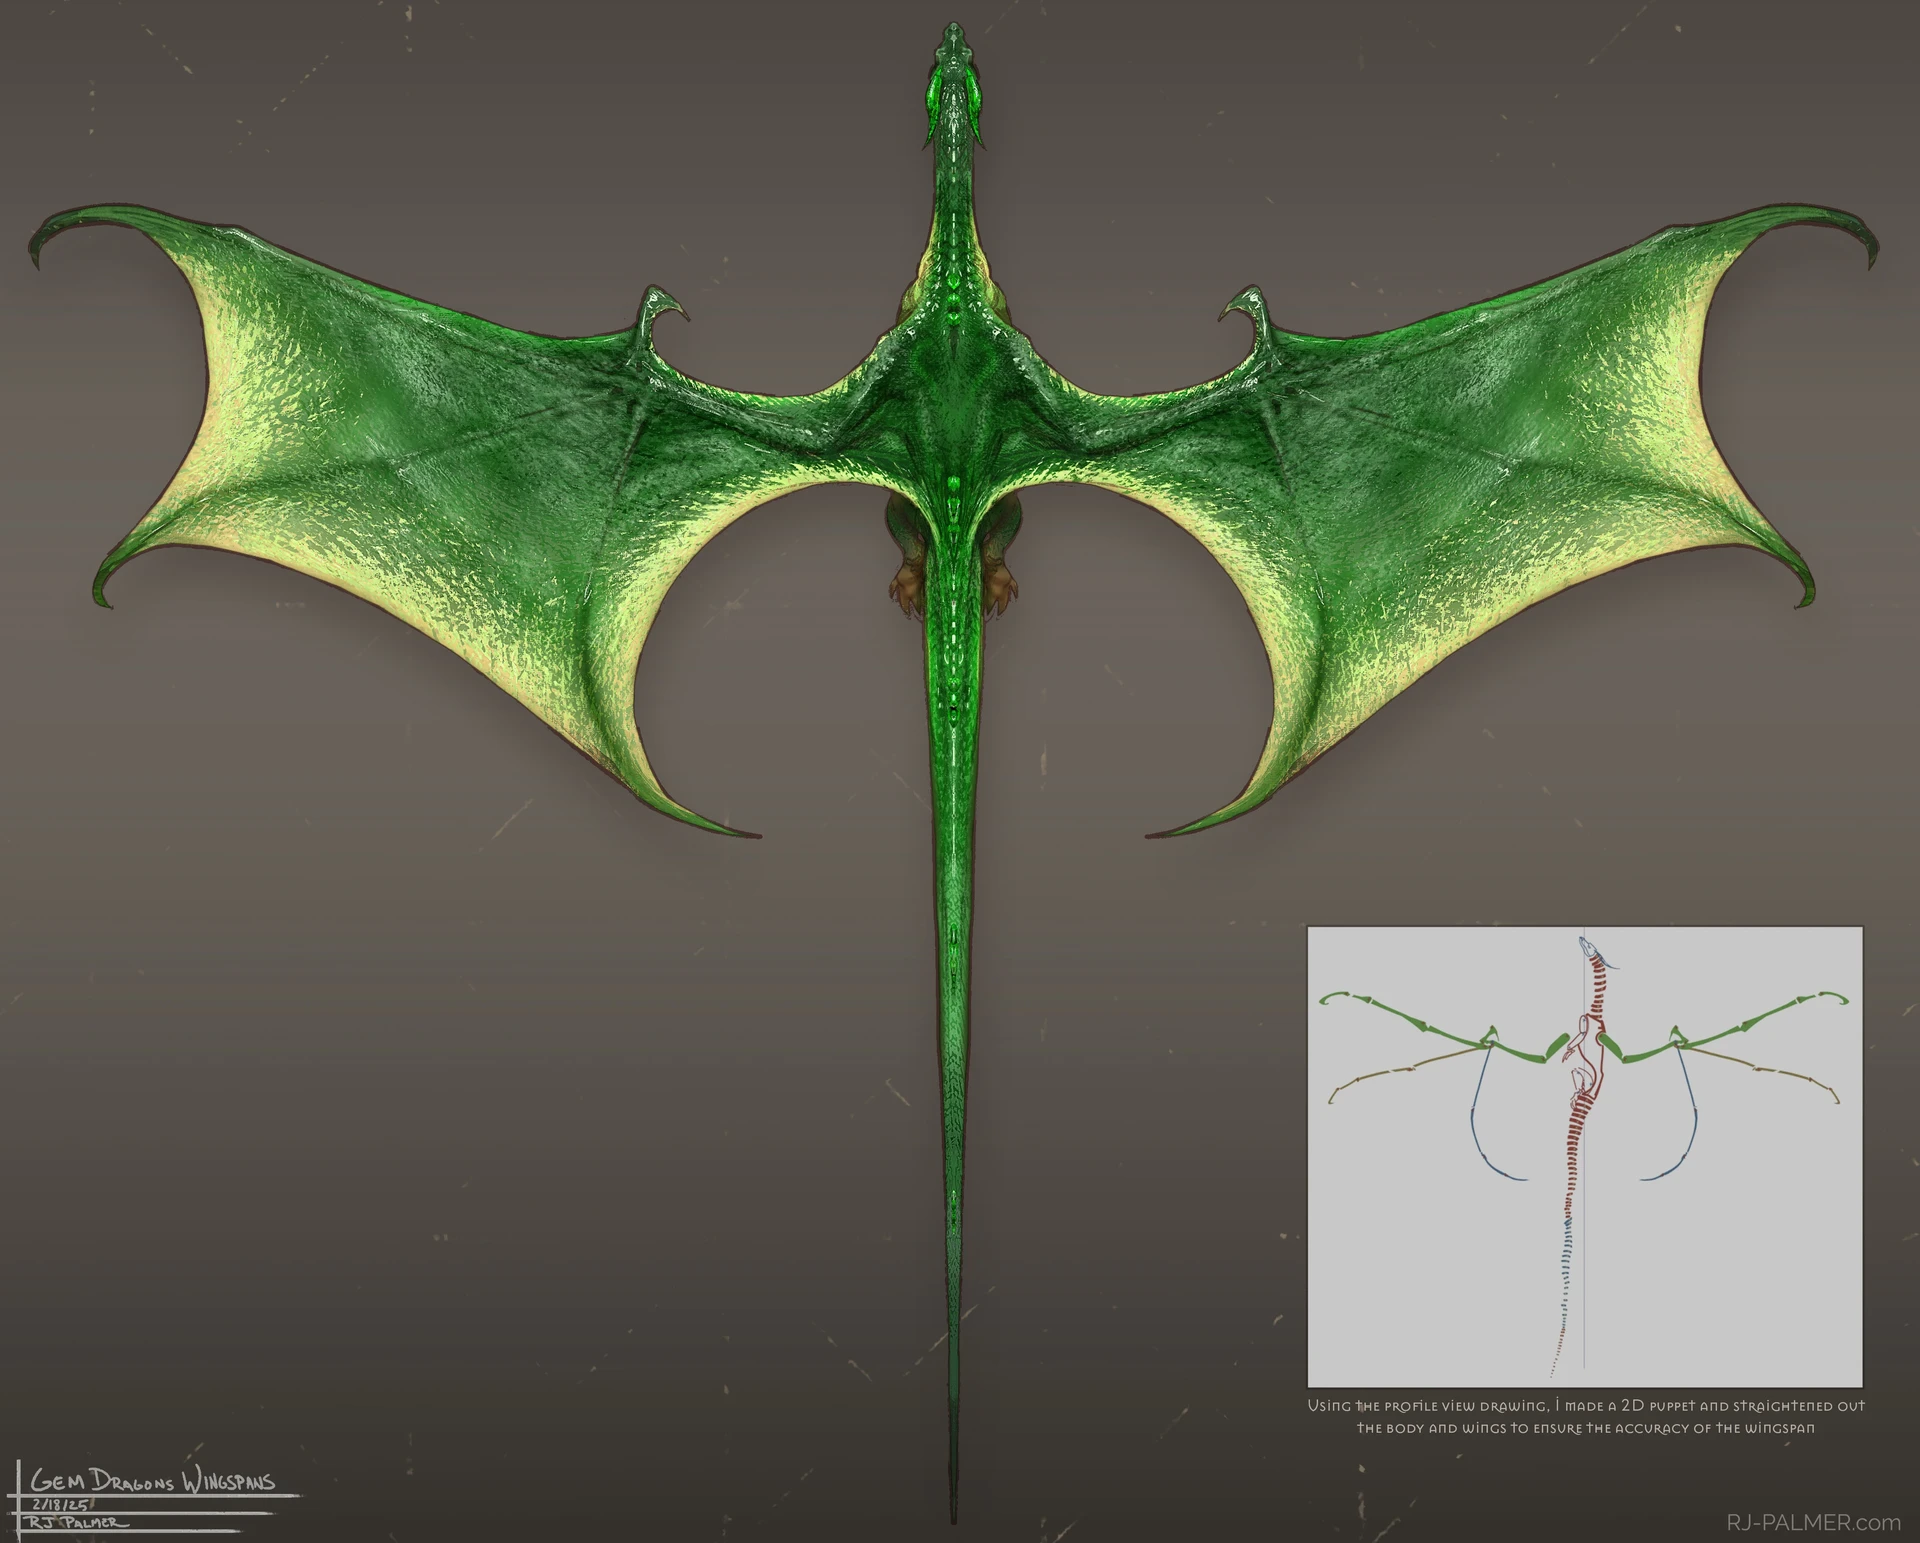
Task: Click the Gem Dragons Wingspans title text
Action: click(153, 1482)
